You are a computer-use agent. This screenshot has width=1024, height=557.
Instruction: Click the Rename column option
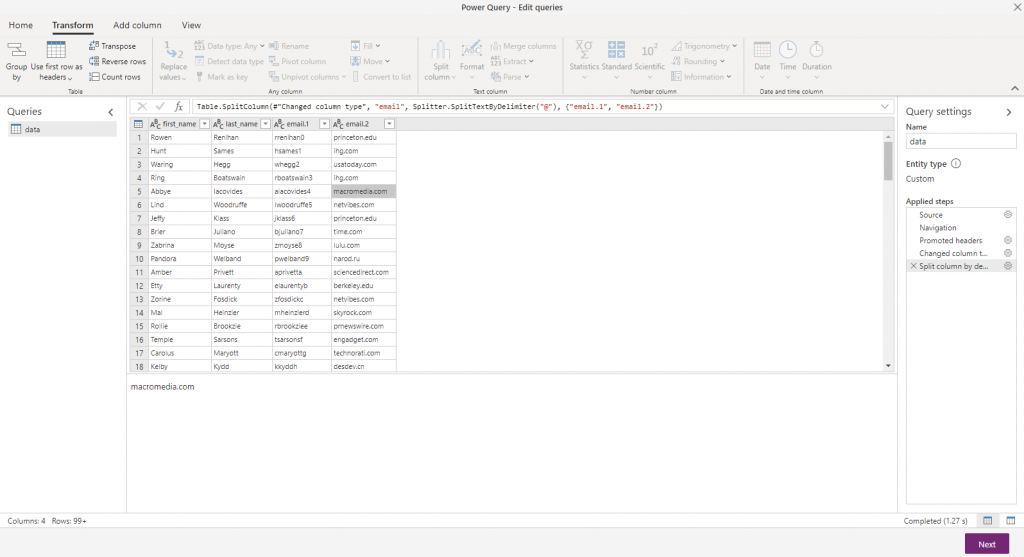(289, 46)
